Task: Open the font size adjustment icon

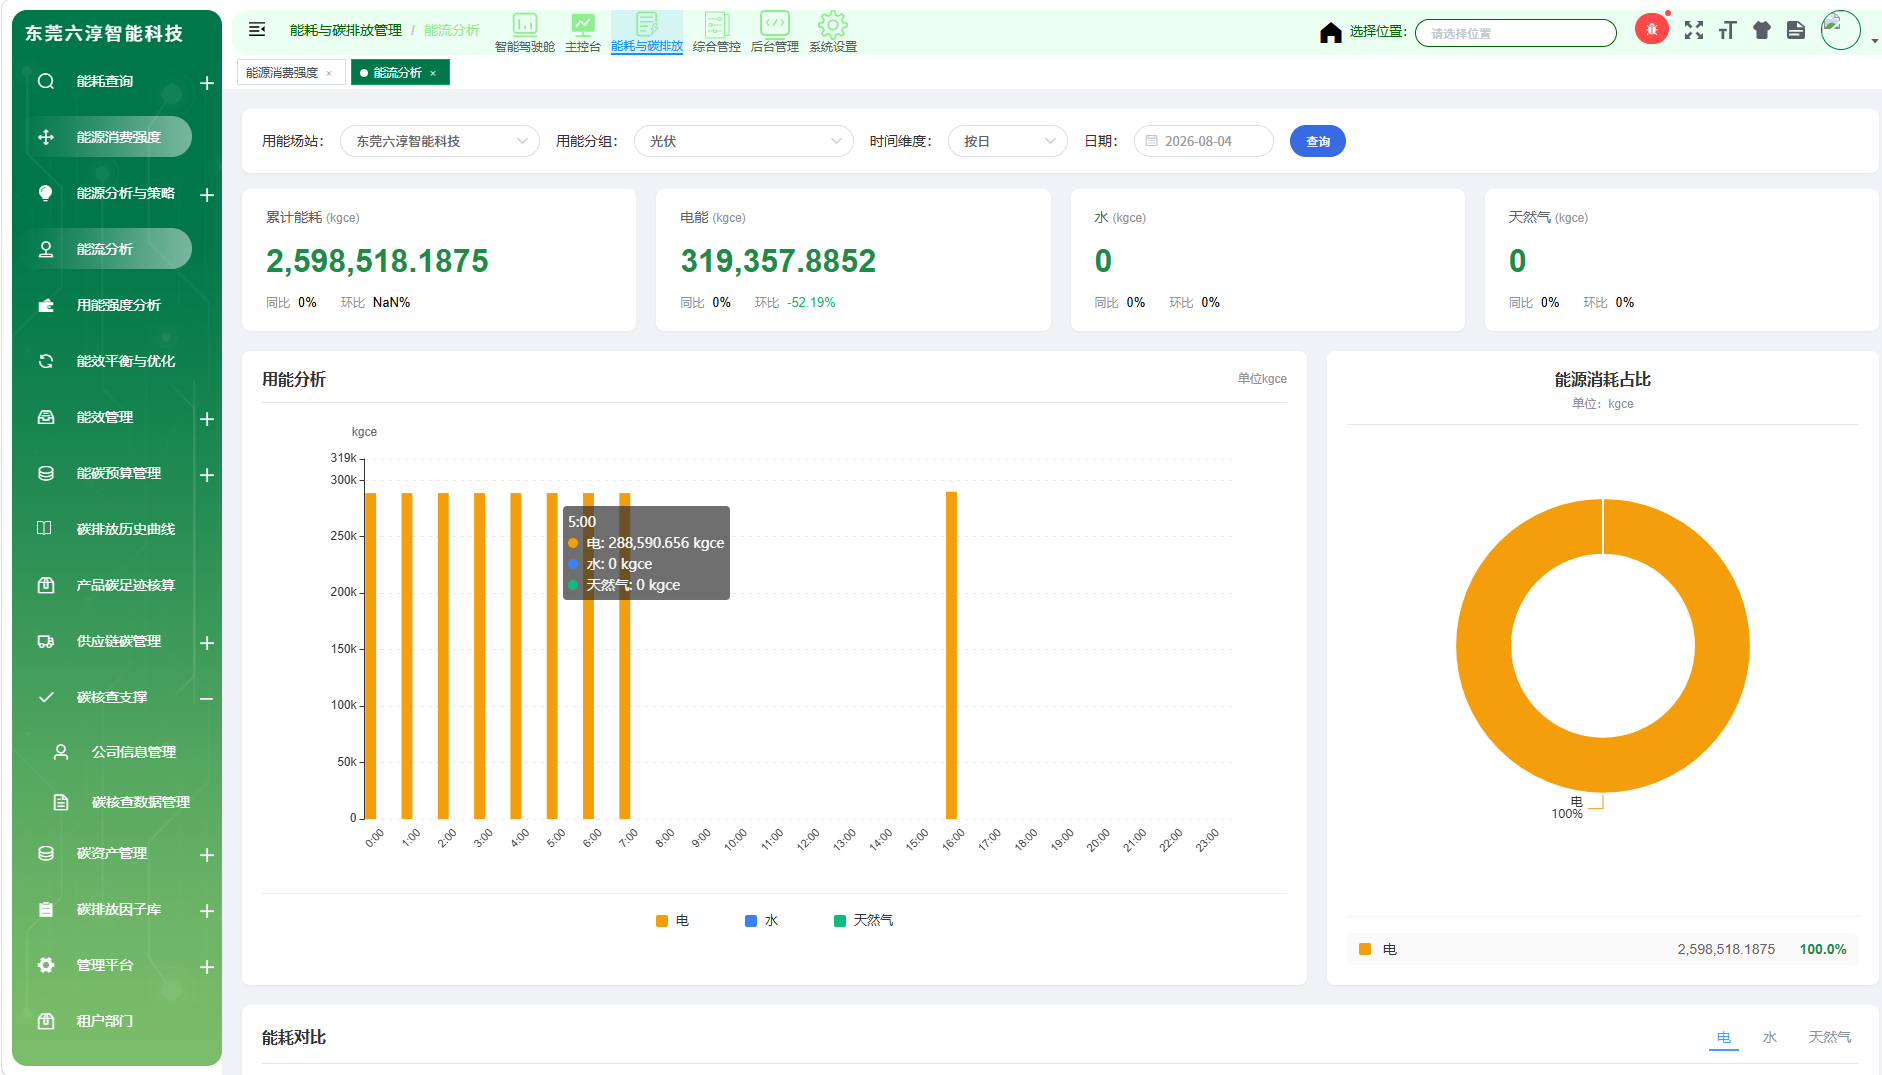Action: [x=1728, y=30]
